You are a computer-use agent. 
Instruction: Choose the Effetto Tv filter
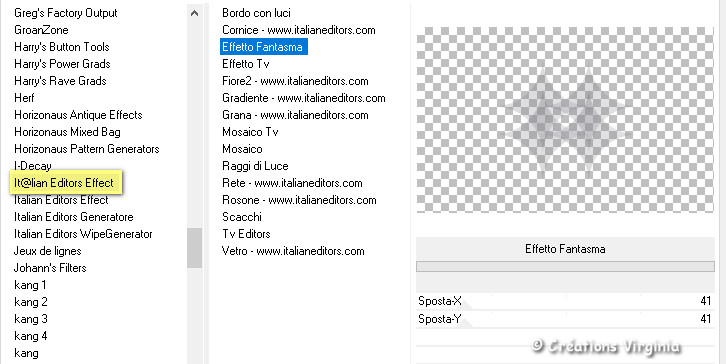tap(245, 64)
